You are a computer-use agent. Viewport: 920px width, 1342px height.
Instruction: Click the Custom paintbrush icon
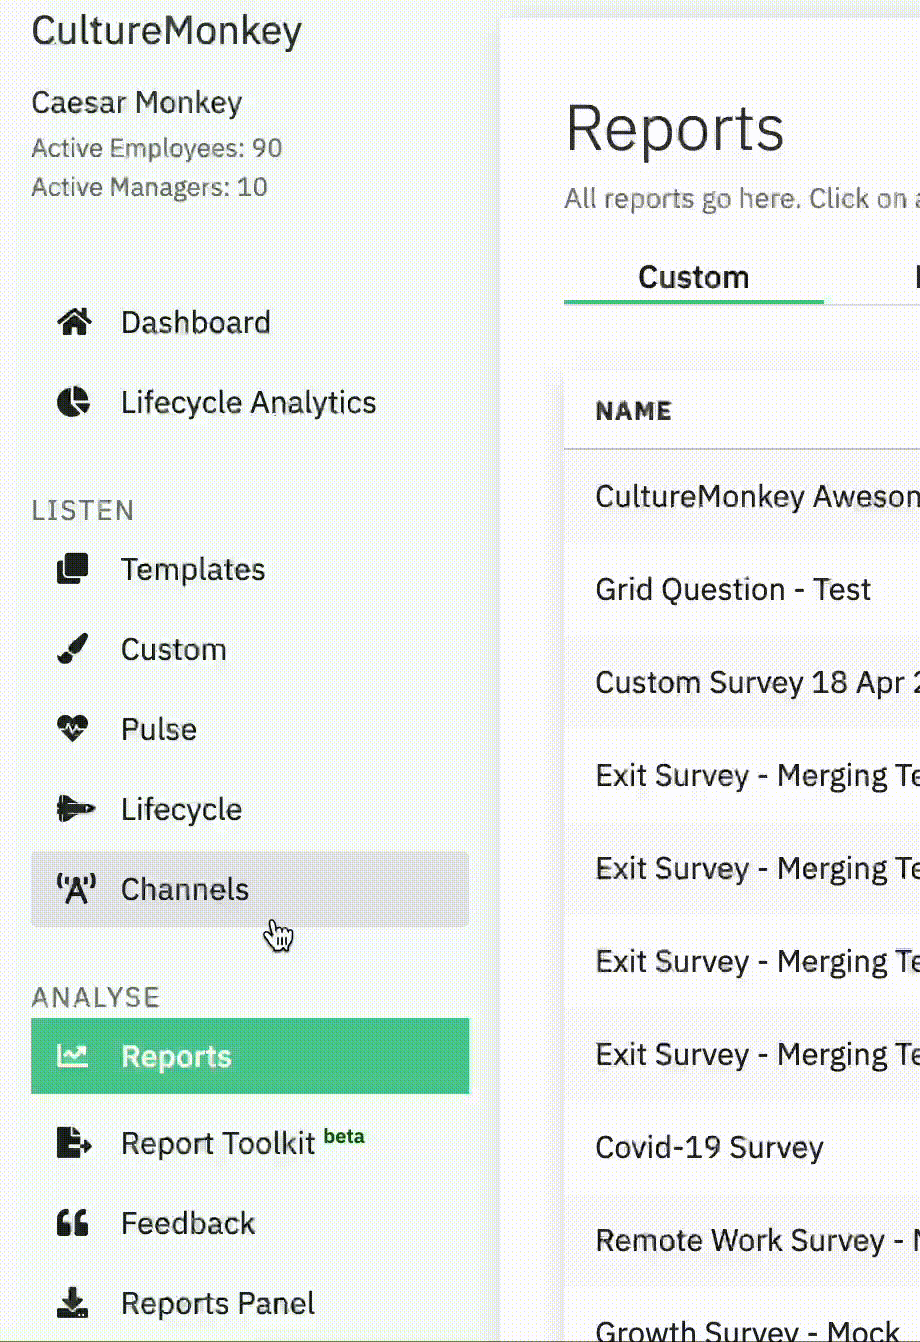click(73, 649)
